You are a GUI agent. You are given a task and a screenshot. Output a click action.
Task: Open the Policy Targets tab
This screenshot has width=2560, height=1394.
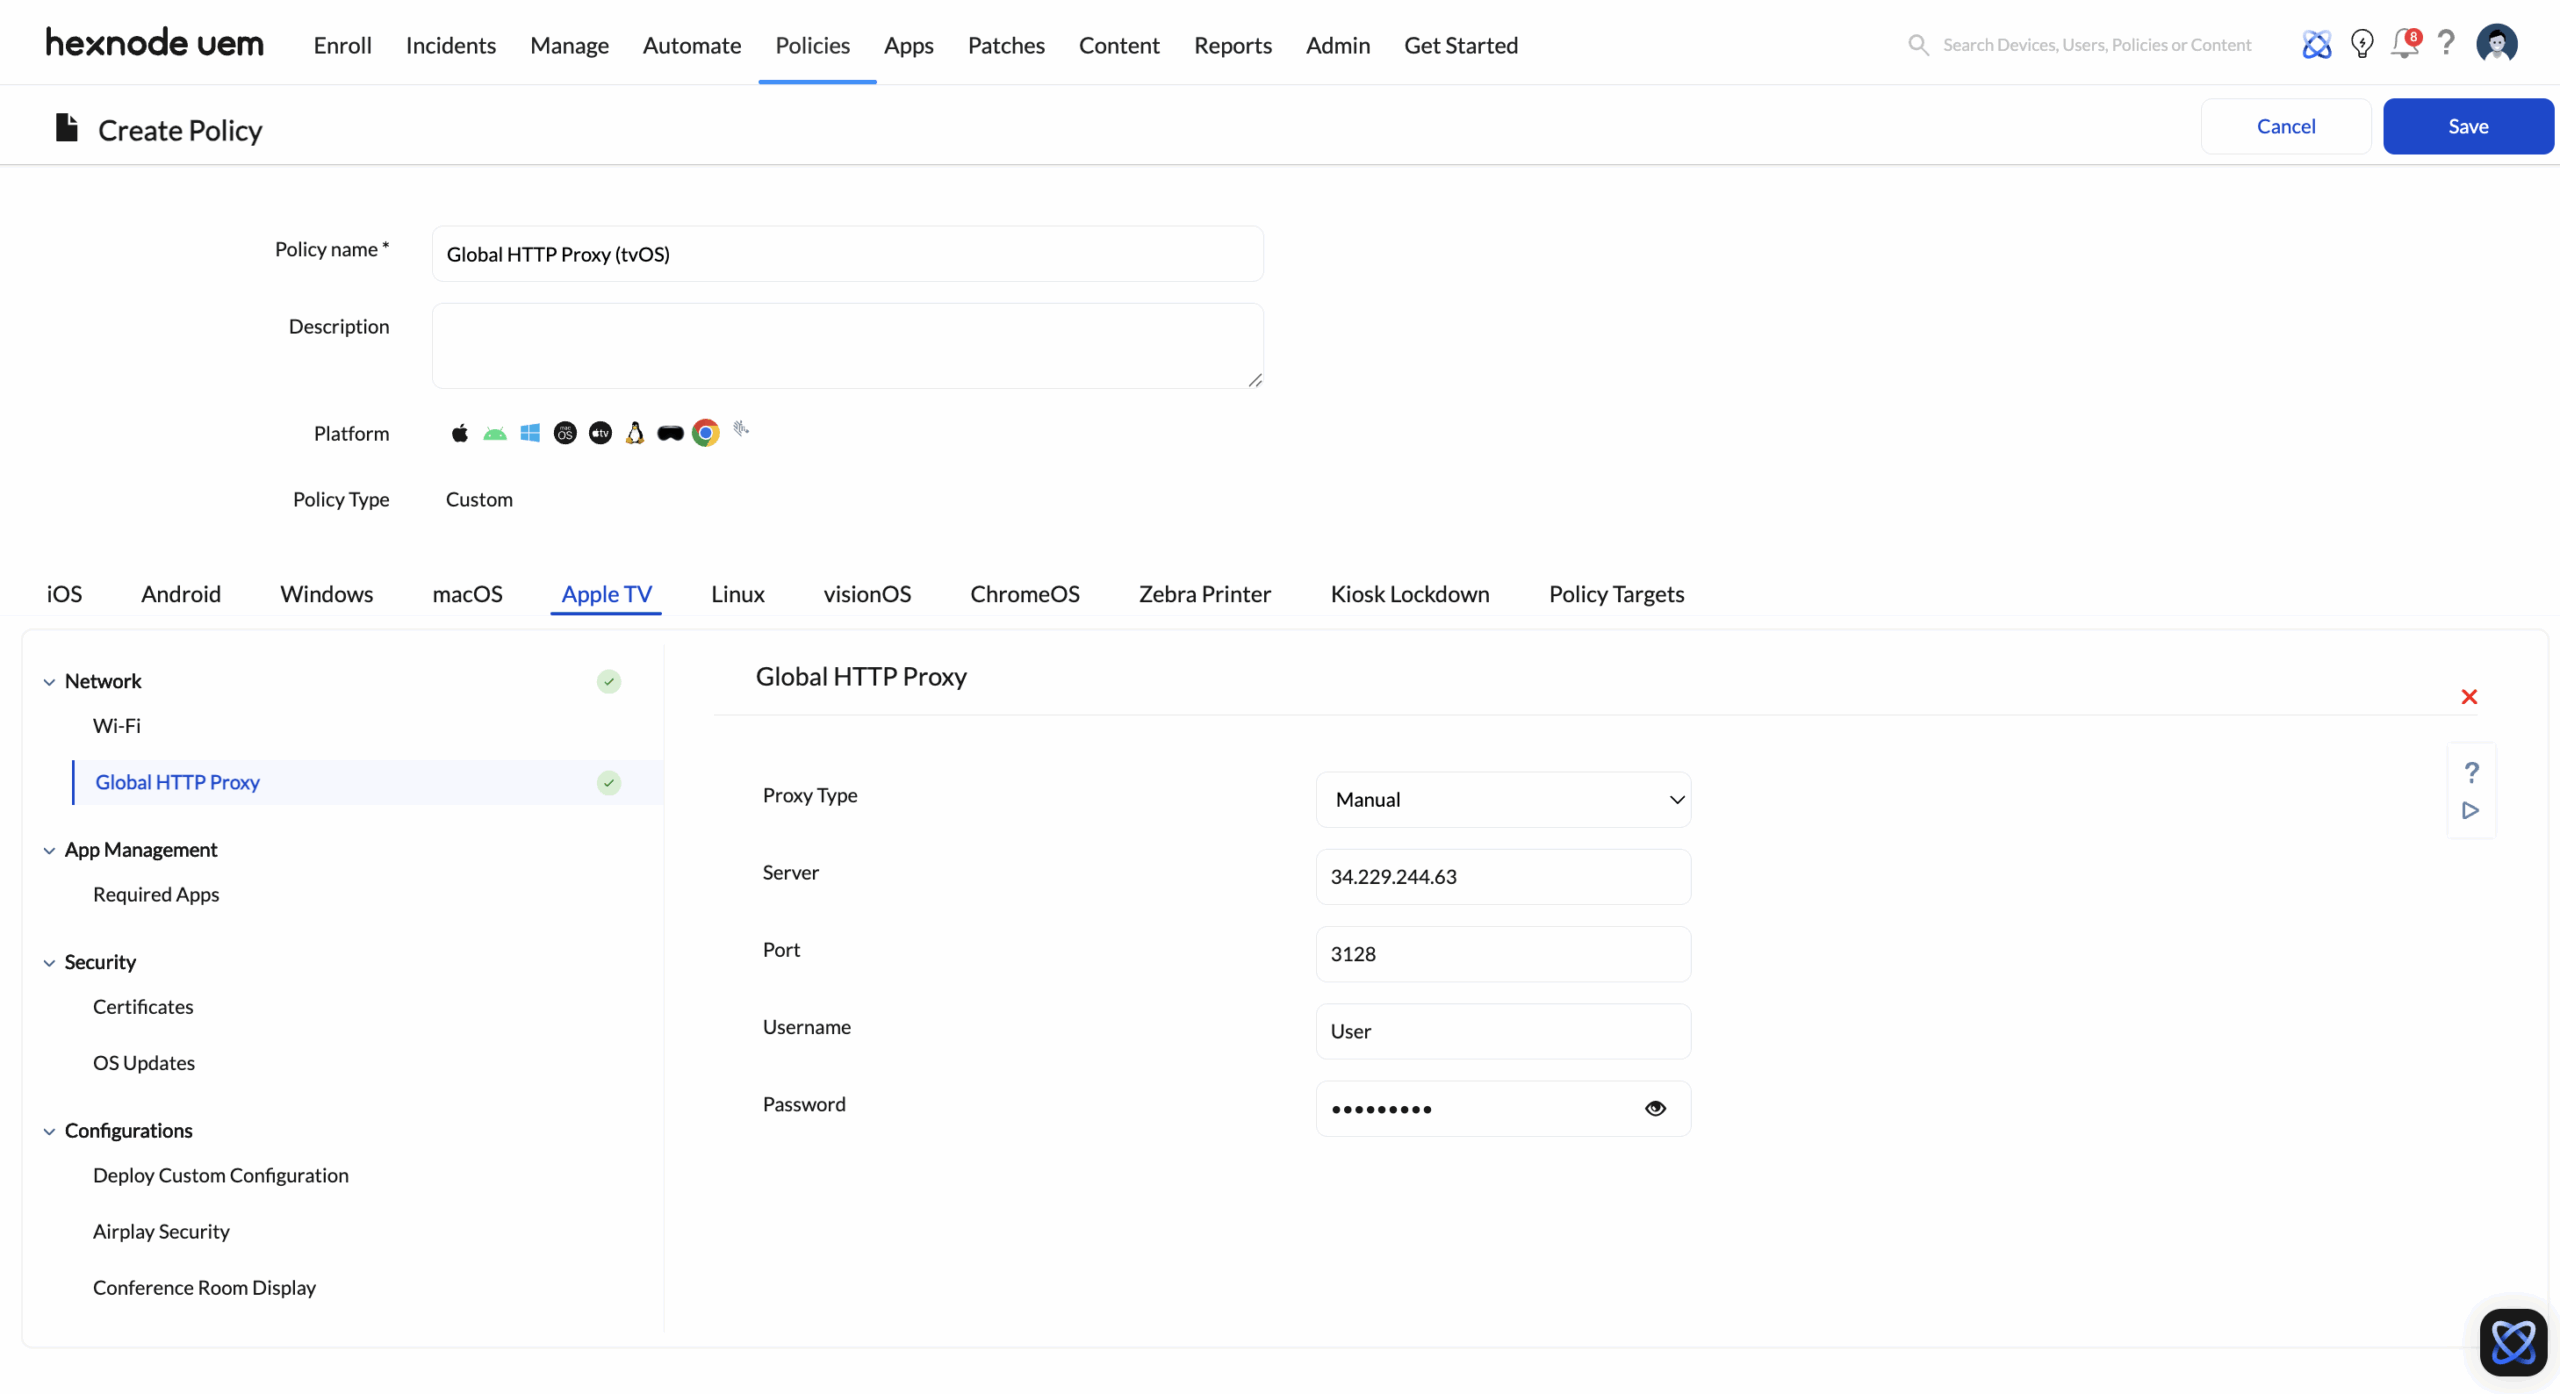tap(1616, 594)
